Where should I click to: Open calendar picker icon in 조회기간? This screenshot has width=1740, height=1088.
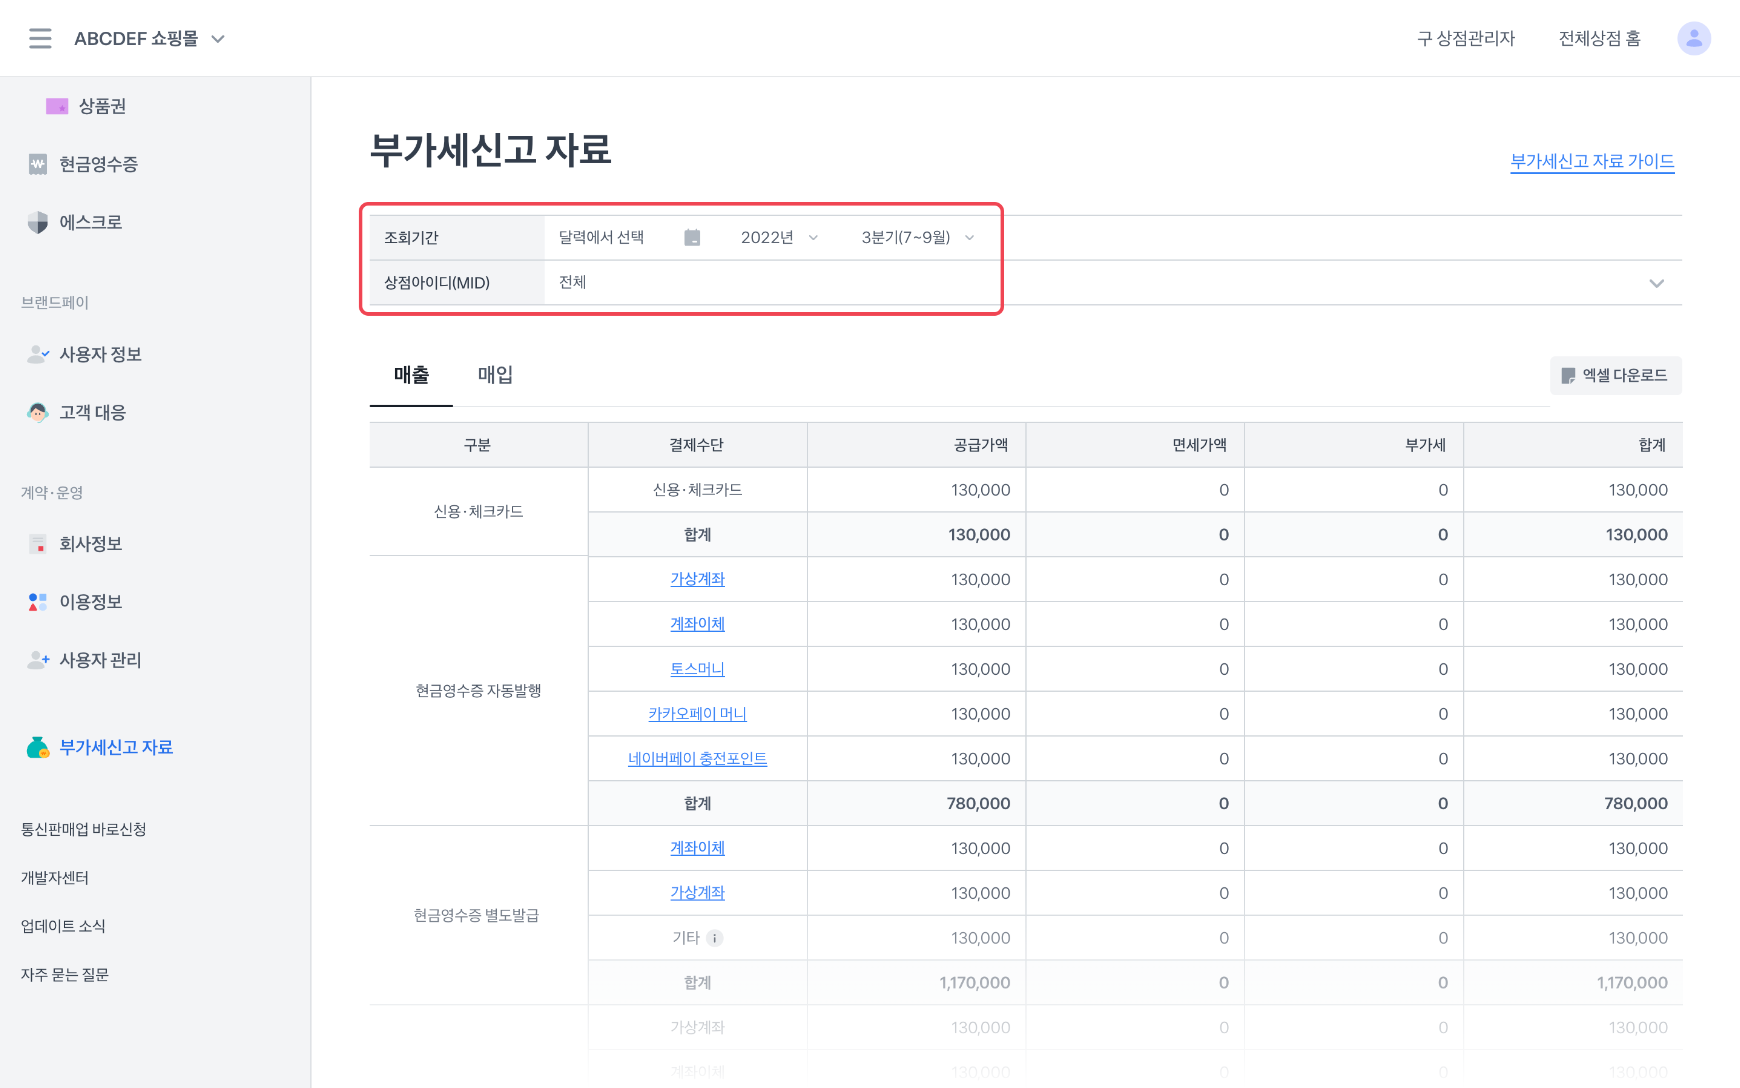(692, 238)
